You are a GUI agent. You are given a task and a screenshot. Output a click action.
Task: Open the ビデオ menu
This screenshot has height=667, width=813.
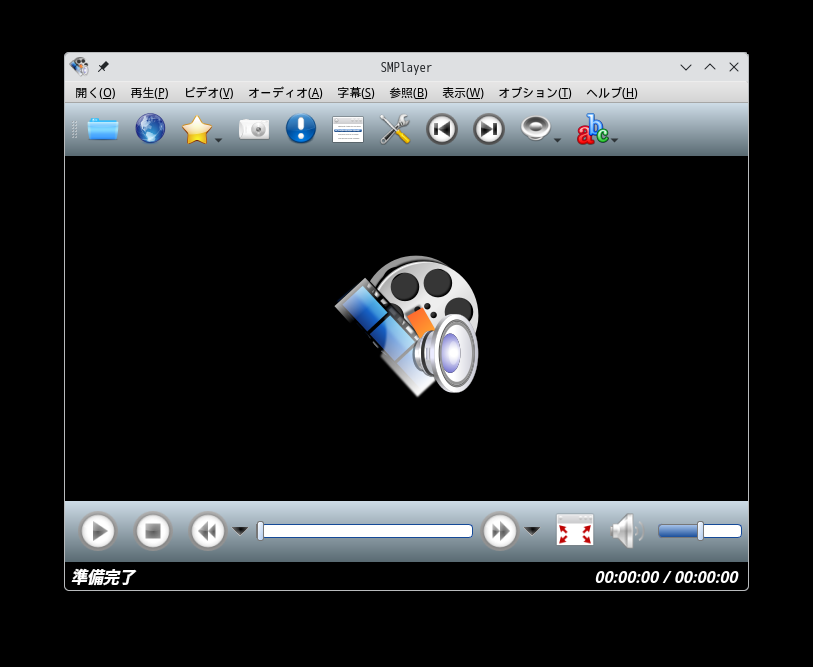[x=207, y=92]
